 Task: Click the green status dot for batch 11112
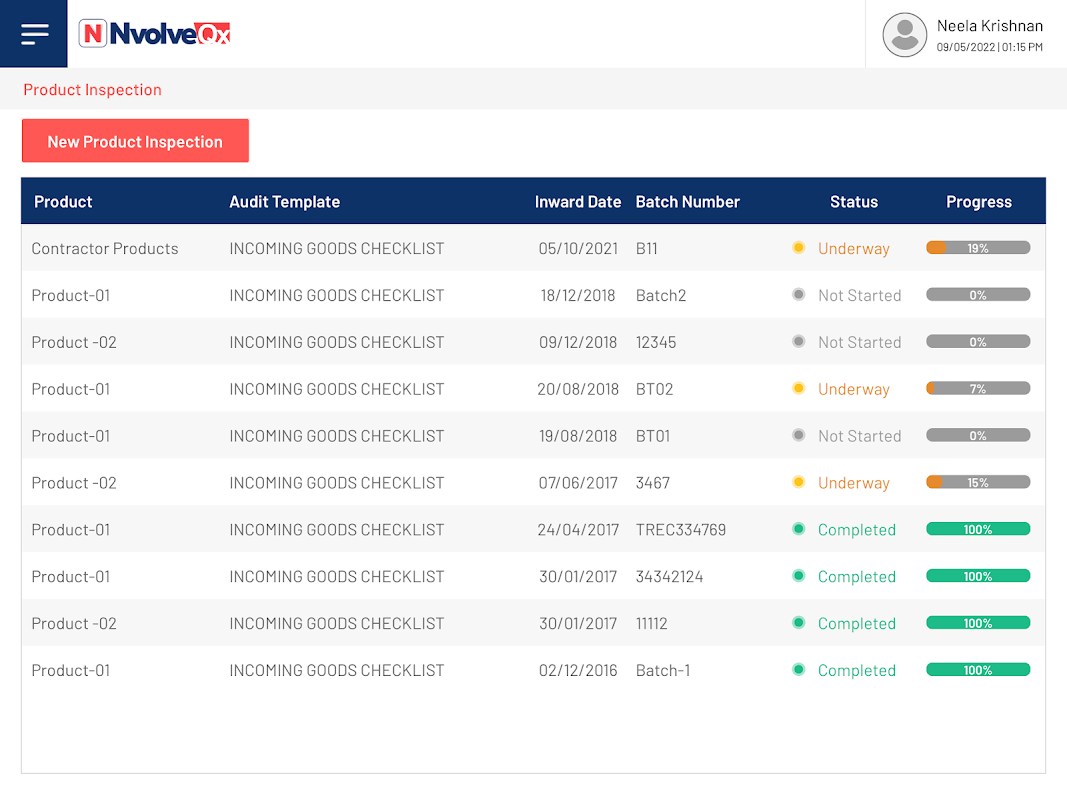(799, 623)
